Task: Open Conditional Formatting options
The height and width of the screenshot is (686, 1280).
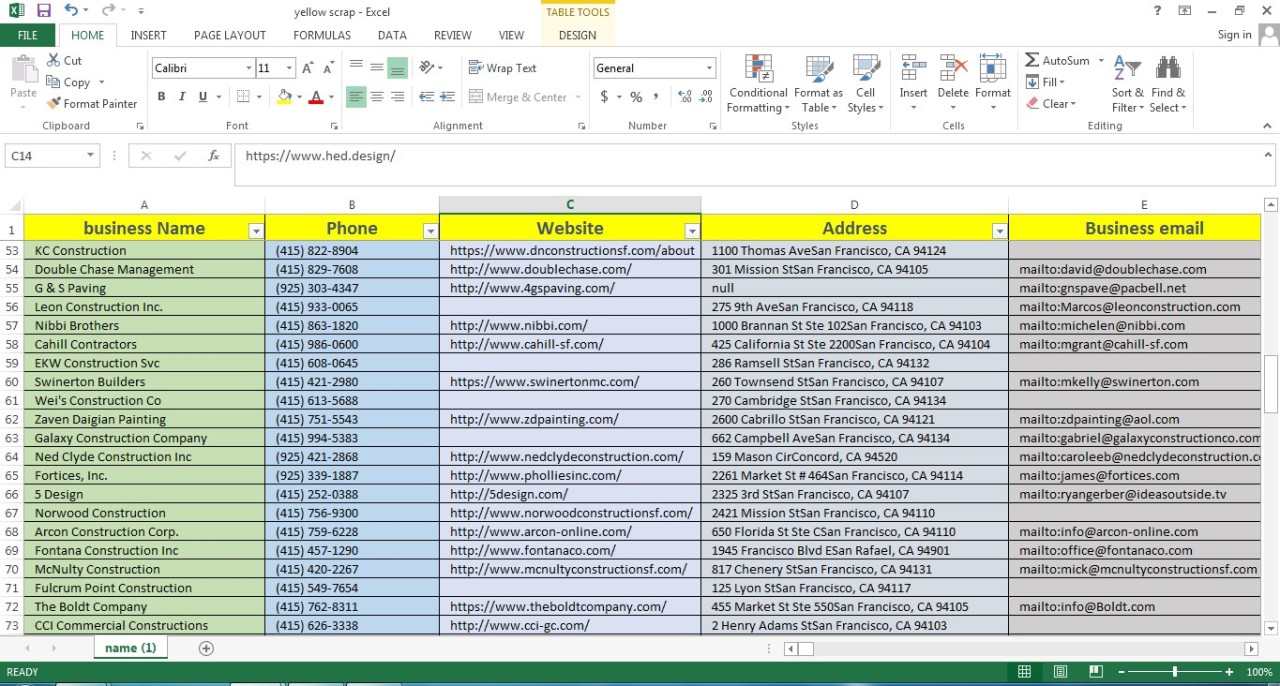Action: (758, 84)
